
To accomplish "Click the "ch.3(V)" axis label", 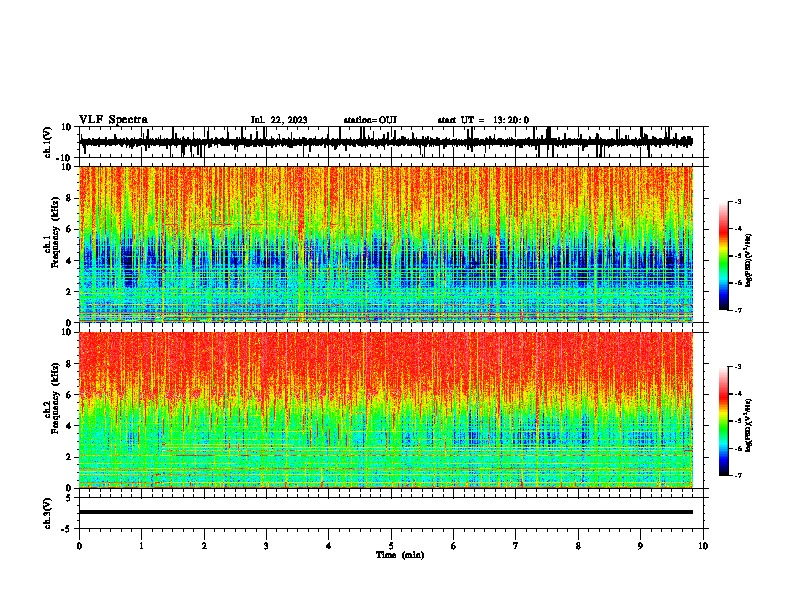I will (48, 513).
